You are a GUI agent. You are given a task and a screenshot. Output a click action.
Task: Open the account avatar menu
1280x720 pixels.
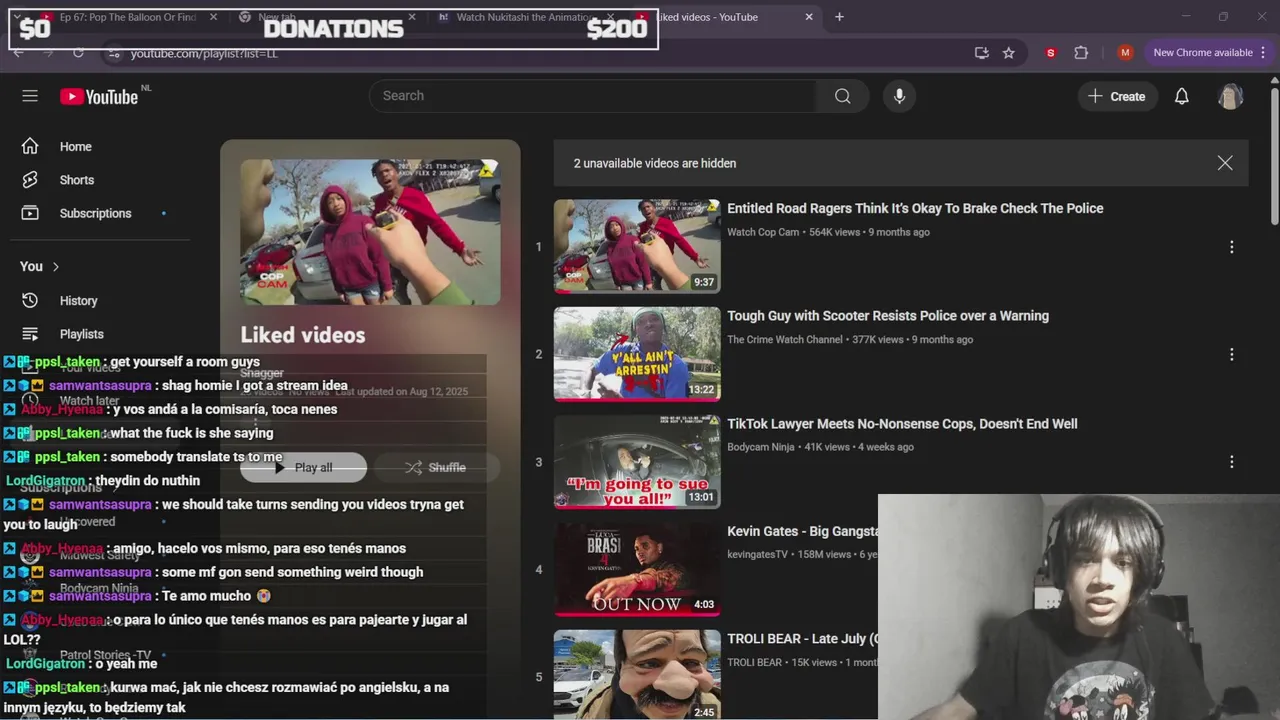[1230, 96]
